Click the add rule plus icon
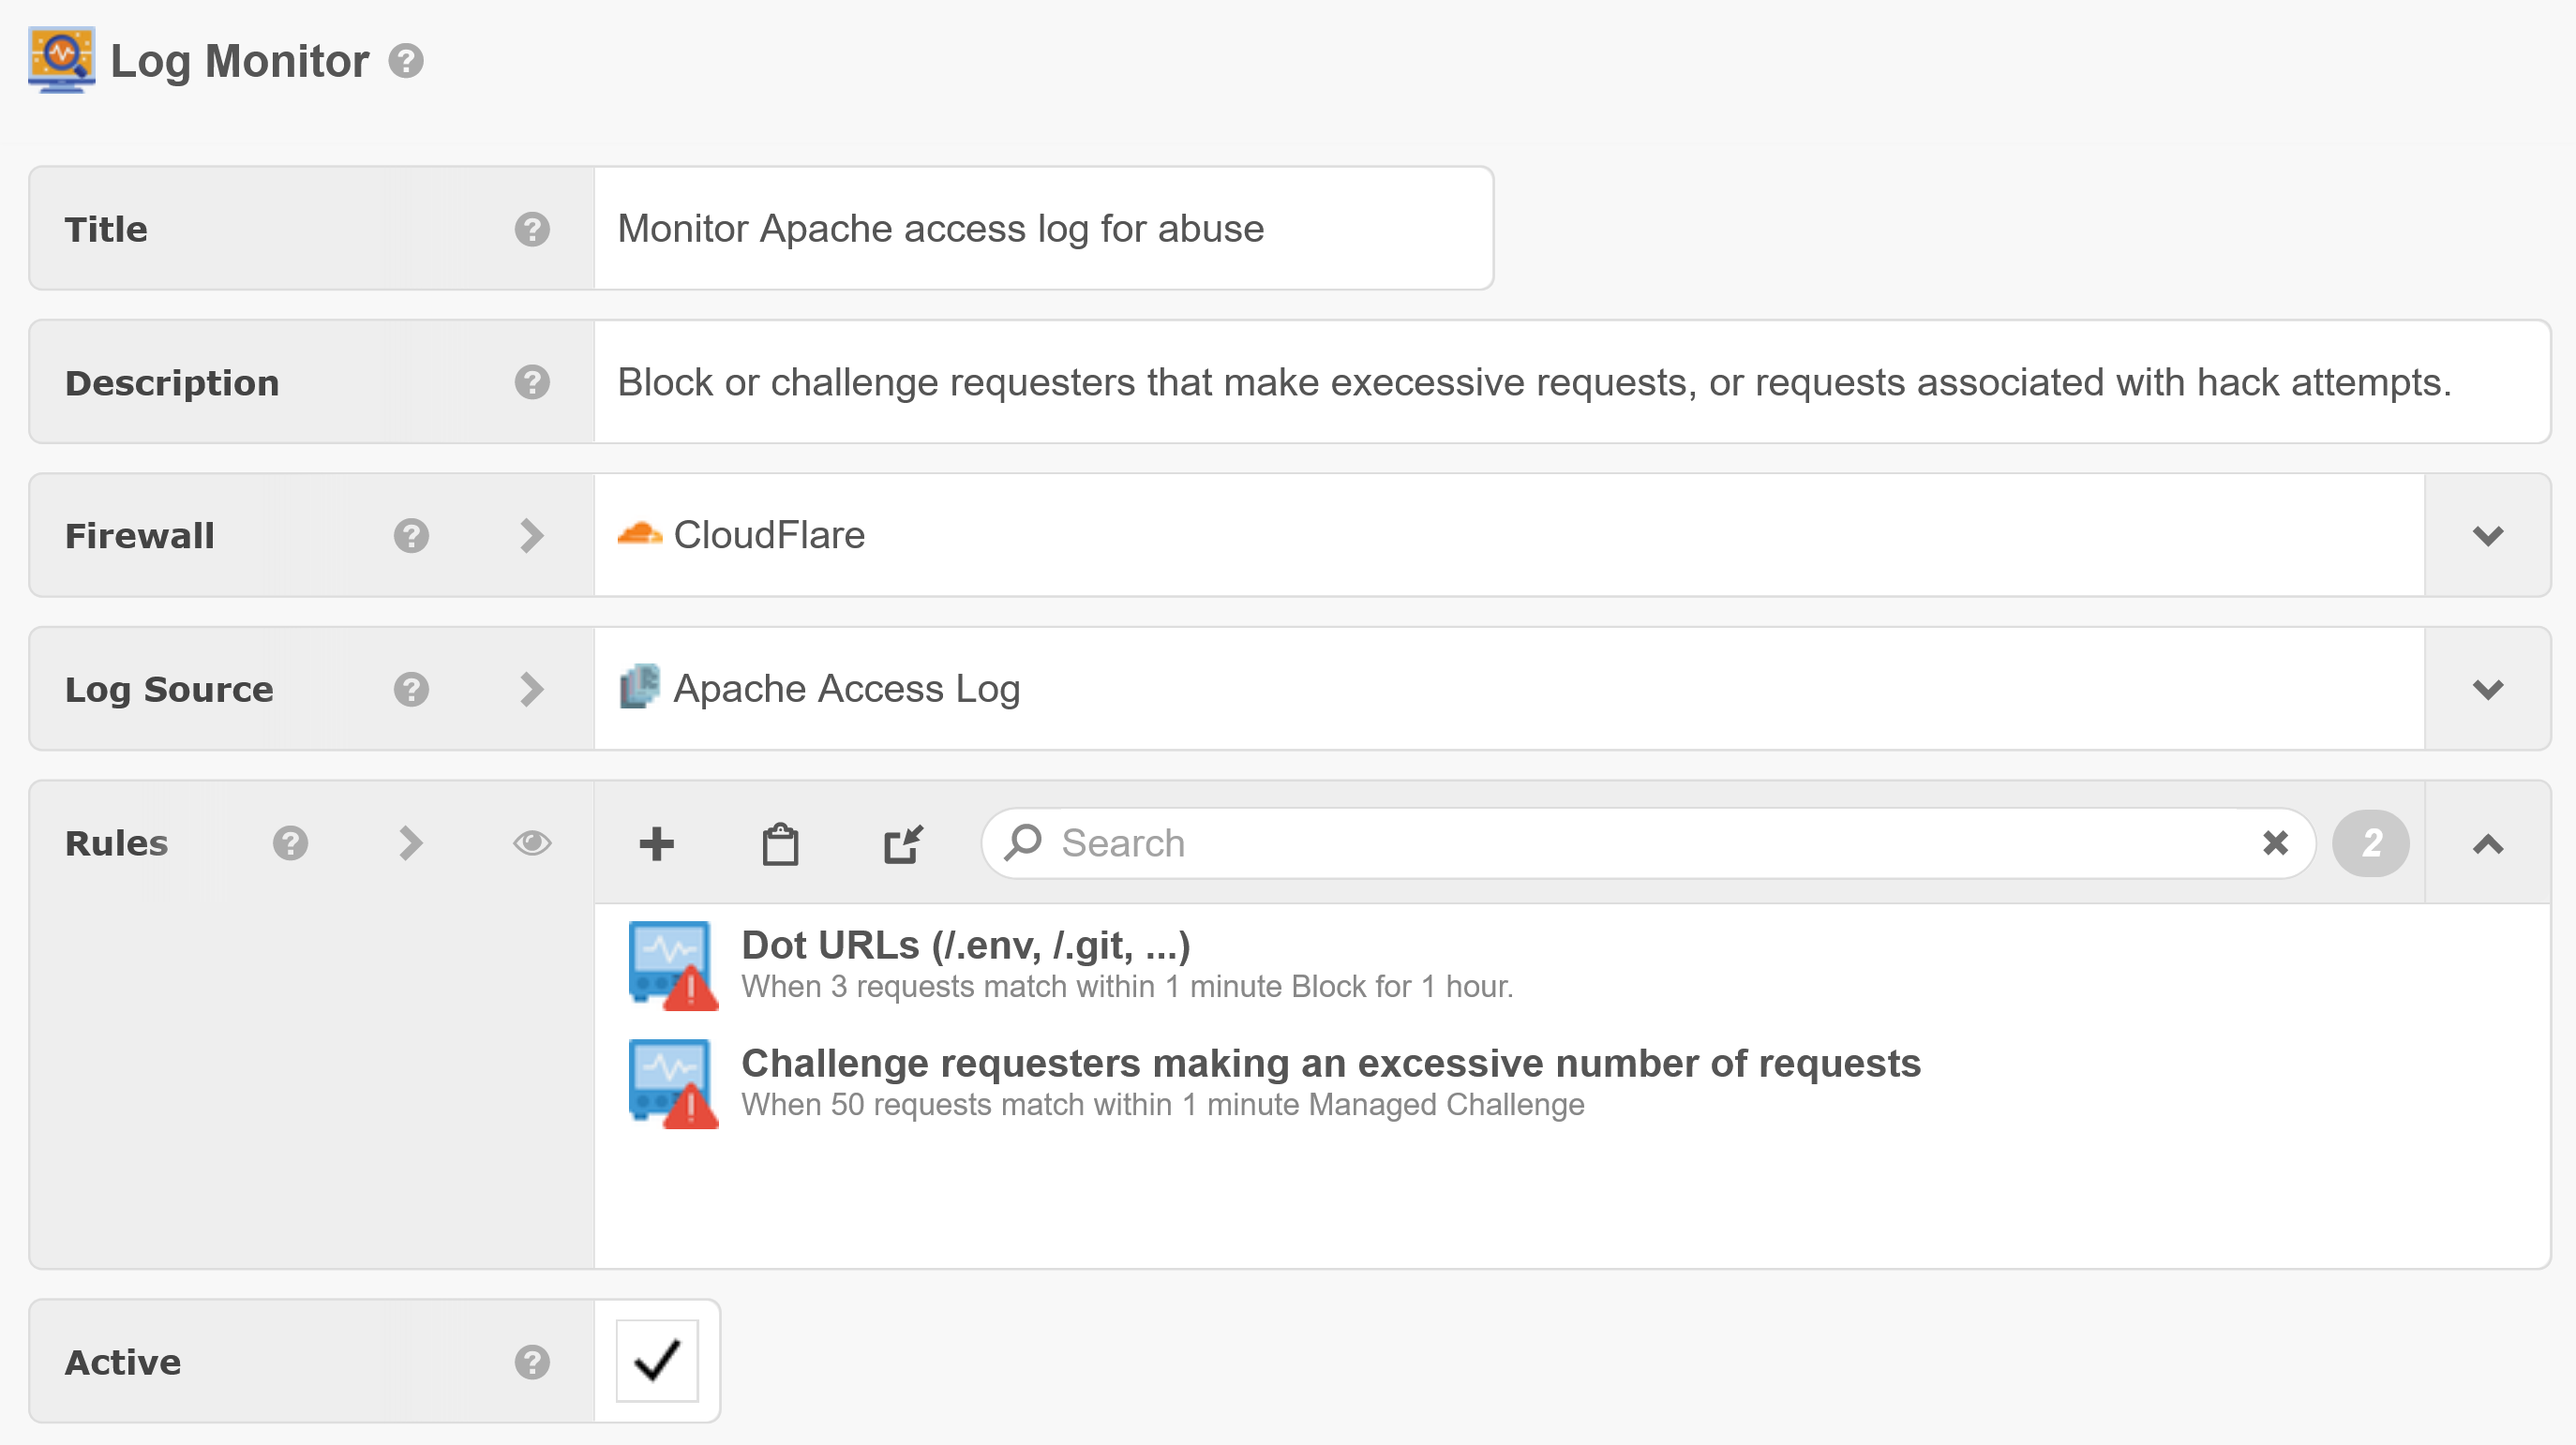 [656, 843]
